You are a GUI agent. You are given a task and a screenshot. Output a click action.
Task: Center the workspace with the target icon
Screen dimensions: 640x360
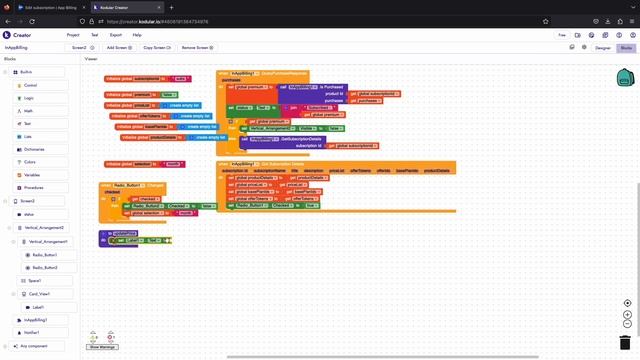[x=627, y=303]
